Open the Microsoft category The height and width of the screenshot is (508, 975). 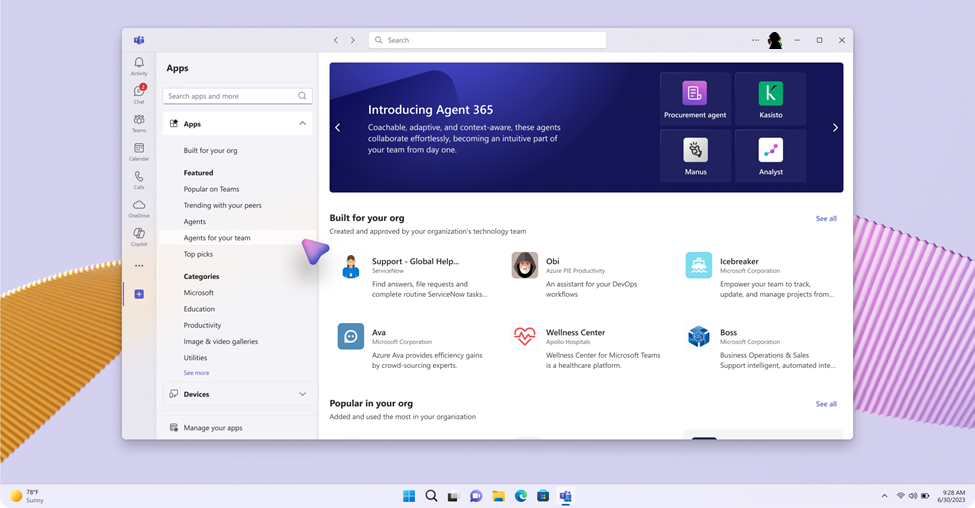(x=198, y=292)
